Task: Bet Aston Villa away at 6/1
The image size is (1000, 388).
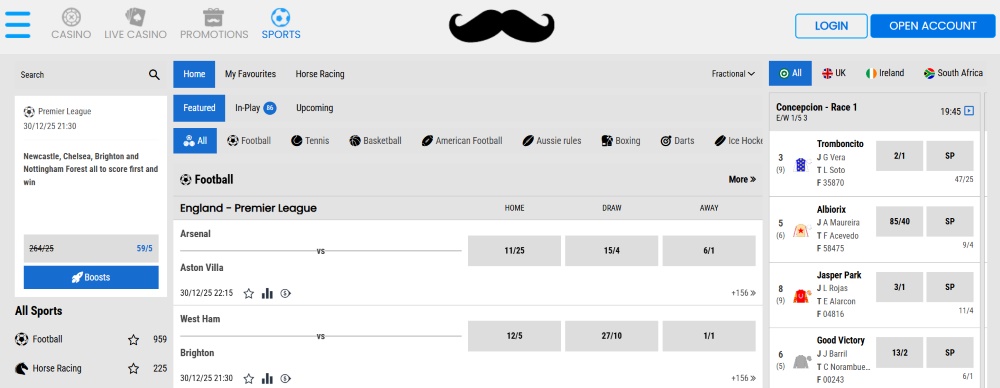Action: click(709, 251)
